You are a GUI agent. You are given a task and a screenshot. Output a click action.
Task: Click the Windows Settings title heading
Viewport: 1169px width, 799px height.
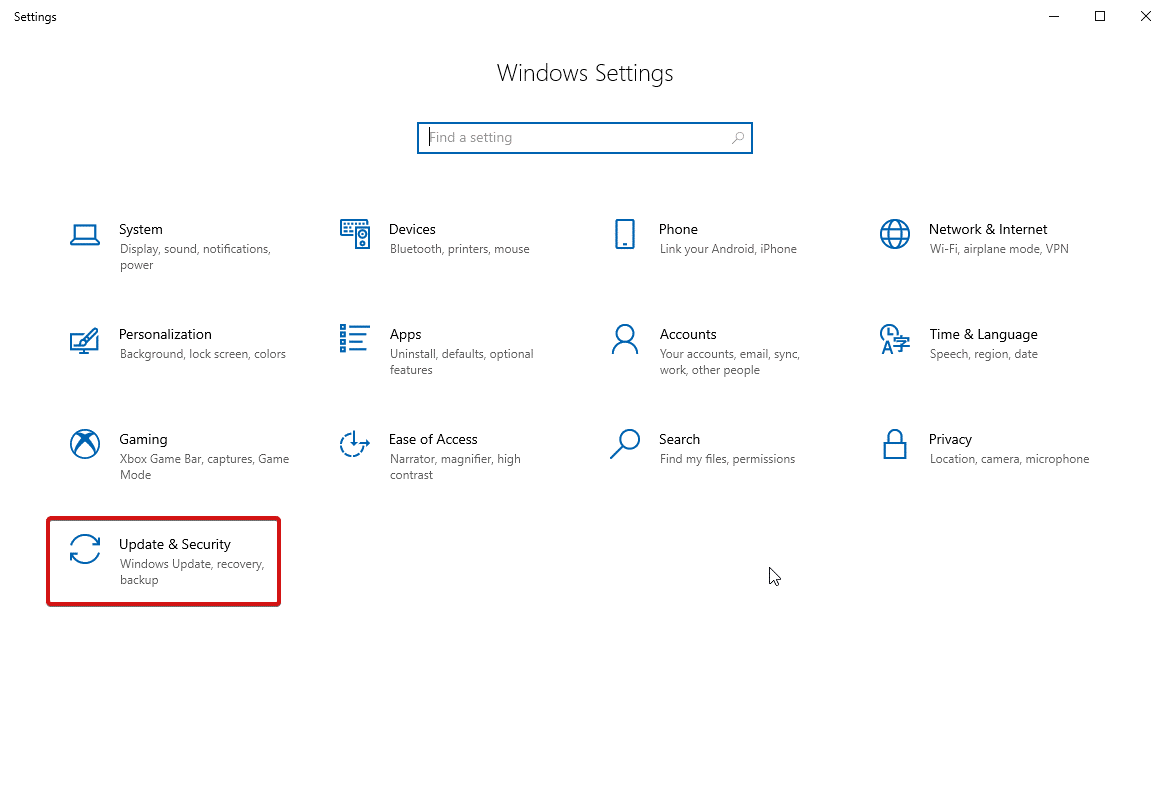click(584, 73)
